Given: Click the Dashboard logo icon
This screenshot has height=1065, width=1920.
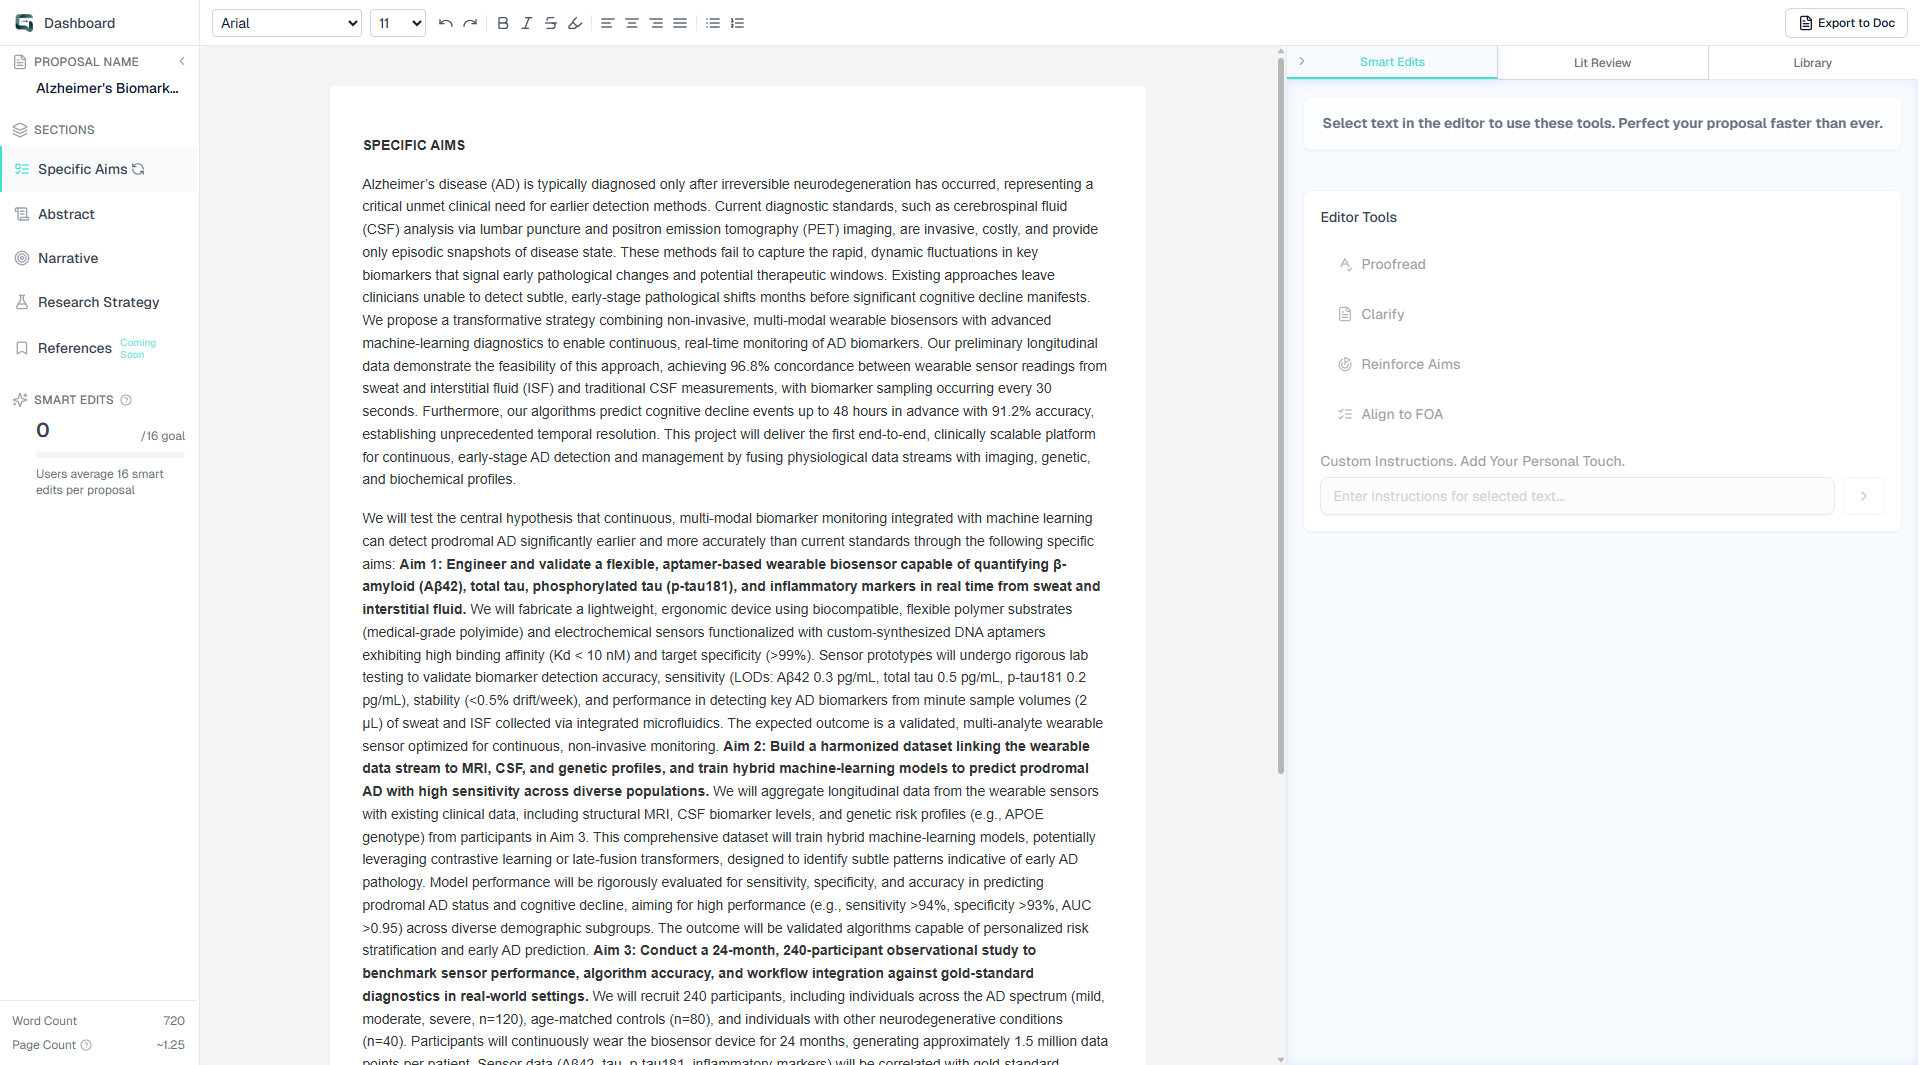Looking at the screenshot, I should [24, 23].
